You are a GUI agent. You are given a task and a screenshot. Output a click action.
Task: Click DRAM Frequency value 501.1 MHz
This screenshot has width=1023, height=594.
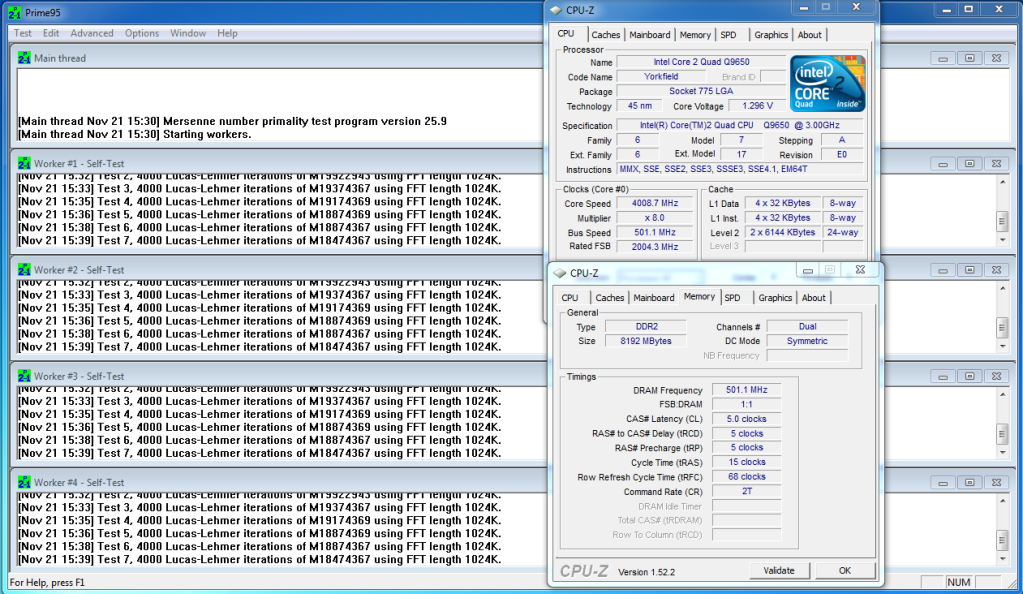click(x=746, y=390)
